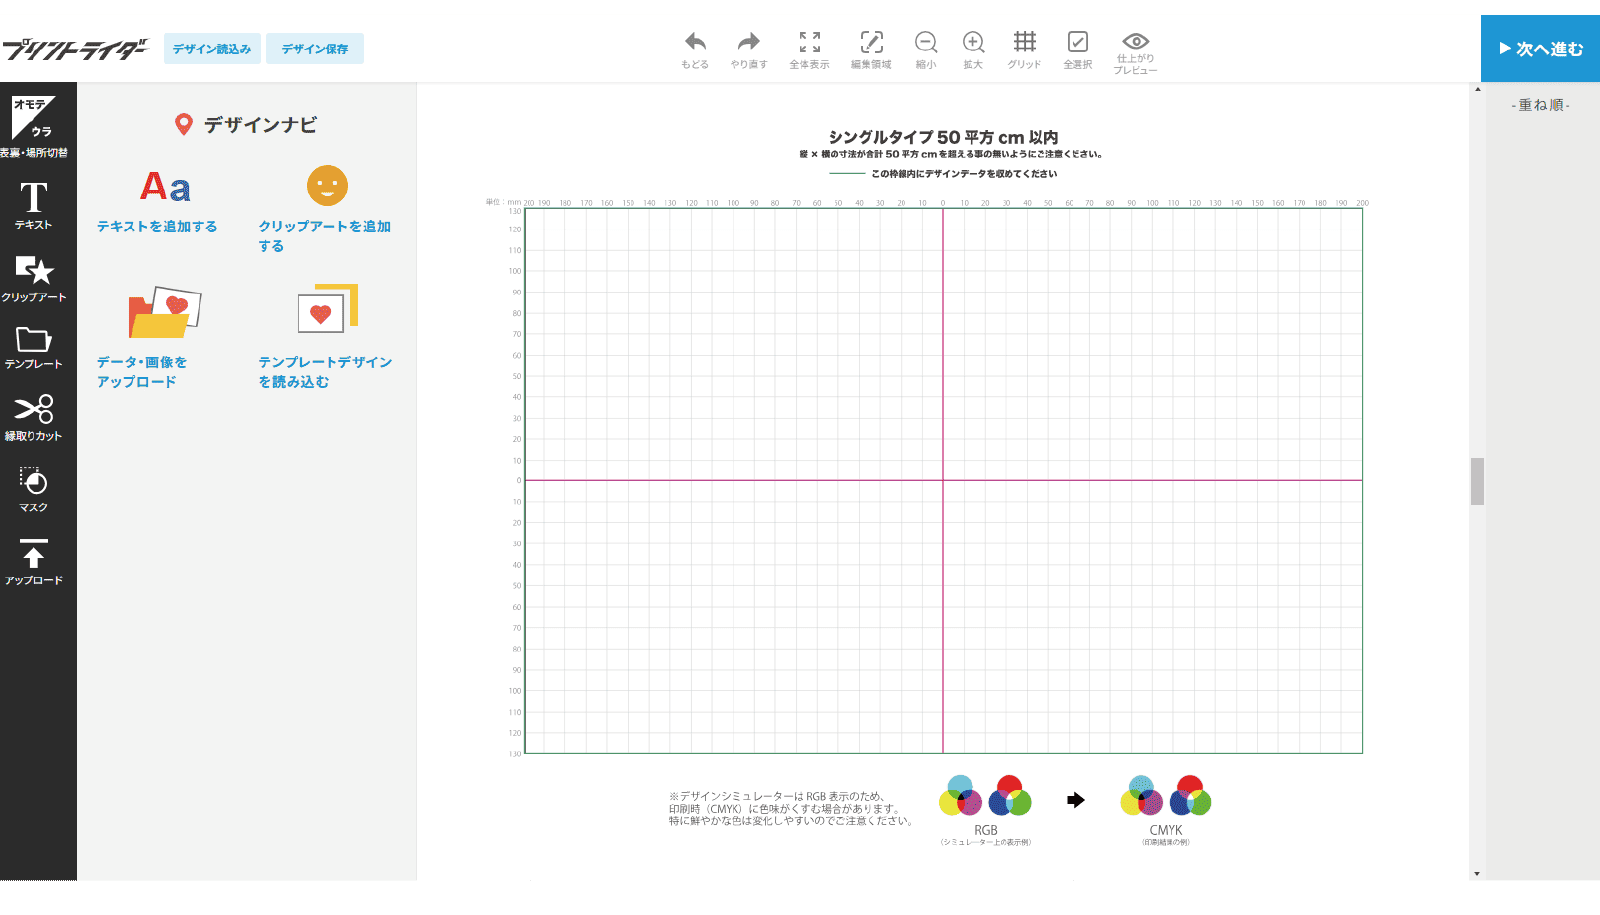This screenshot has width=1600, height=915.
Task: Zoom out with the 縮小 magnifier icon
Action: tap(926, 43)
